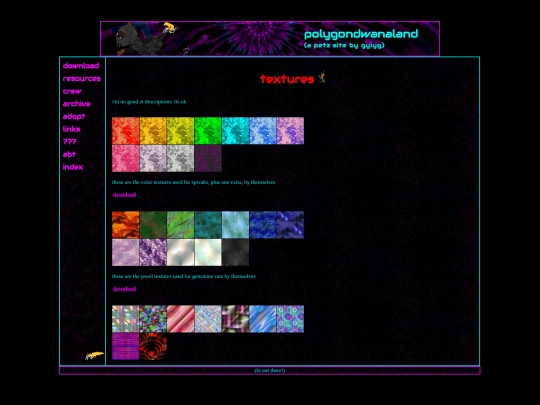Open the adopt page
540x405 pixels.
(74, 116)
